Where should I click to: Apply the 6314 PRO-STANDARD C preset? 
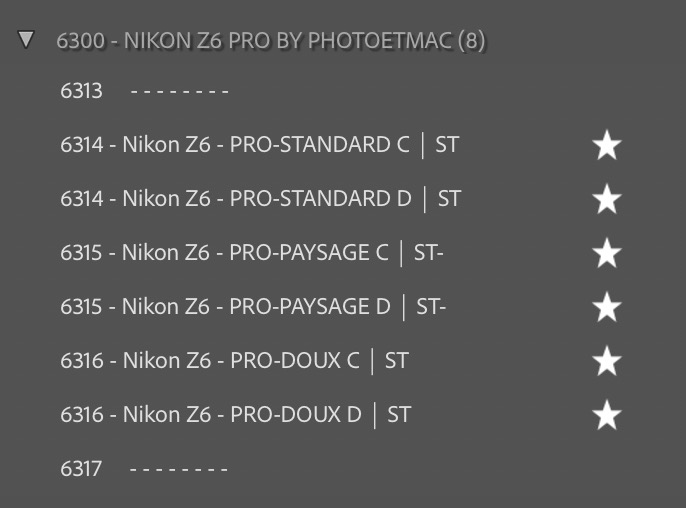pos(259,145)
